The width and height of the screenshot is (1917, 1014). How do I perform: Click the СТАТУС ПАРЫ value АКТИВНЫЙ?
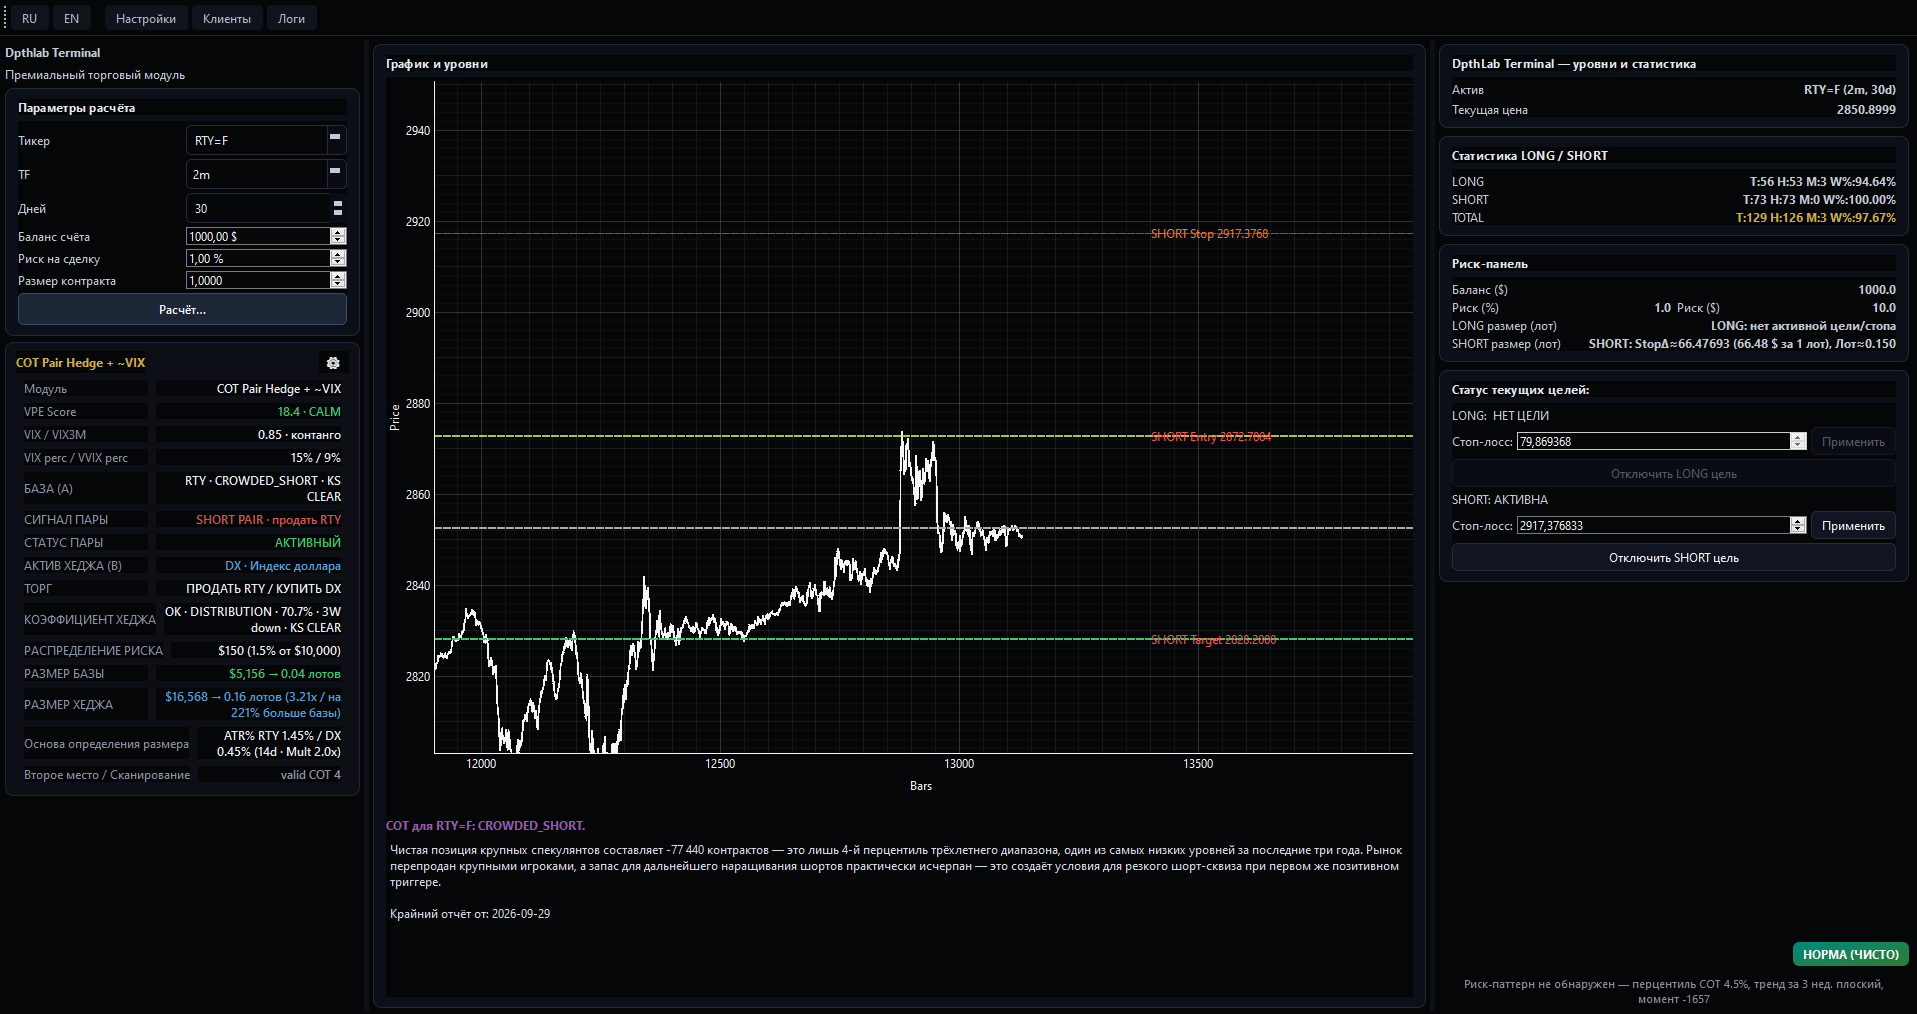point(308,542)
